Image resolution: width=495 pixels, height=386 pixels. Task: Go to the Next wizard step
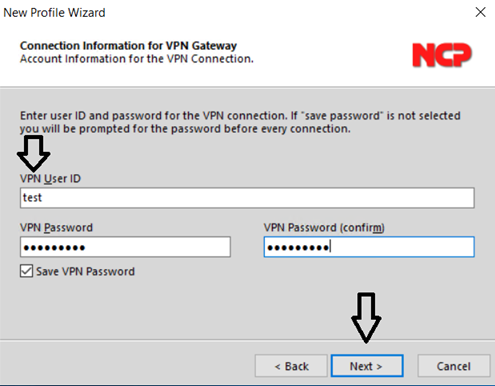[367, 366]
